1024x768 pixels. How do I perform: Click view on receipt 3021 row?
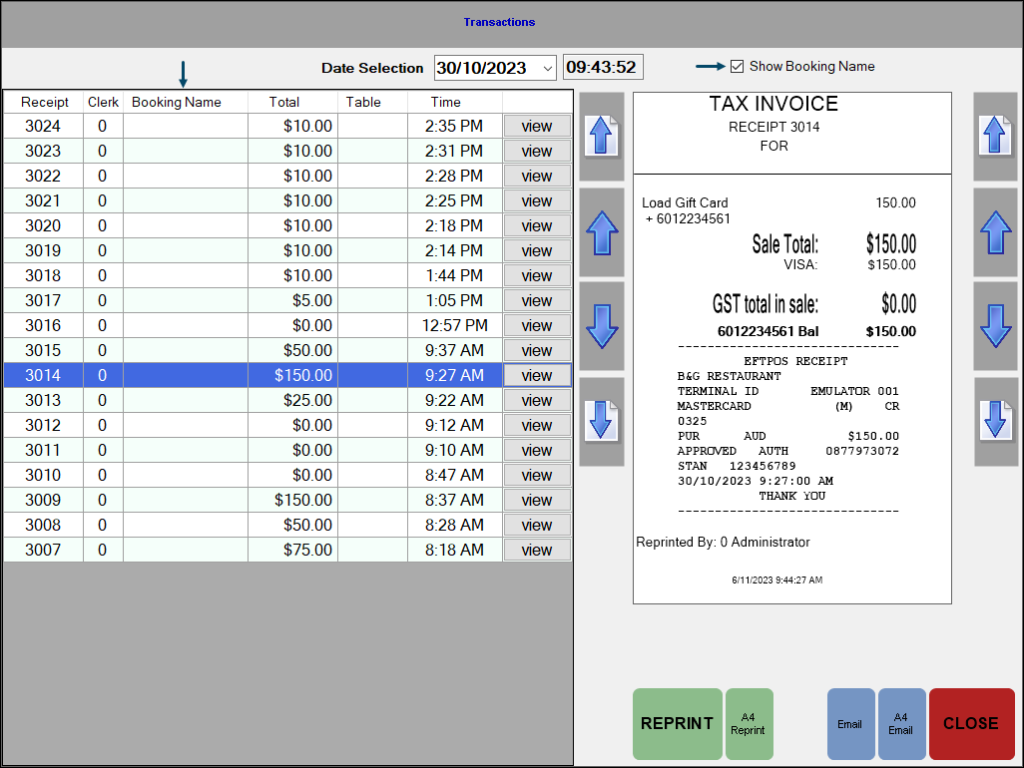coord(537,200)
